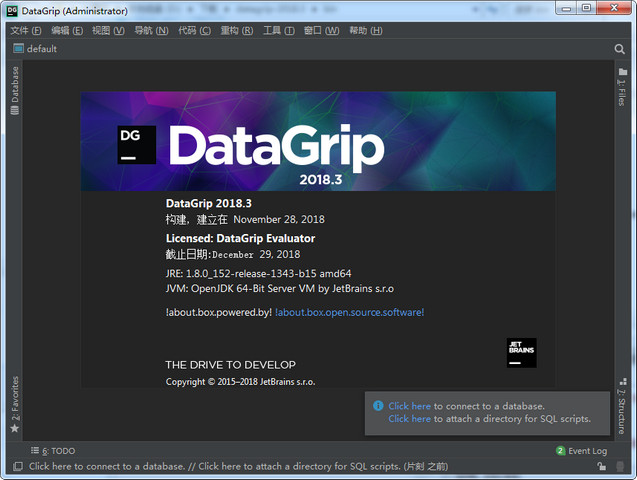637x480 pixels.
Task: Click the status bar message about connecting
Action: tap(238, 466)
